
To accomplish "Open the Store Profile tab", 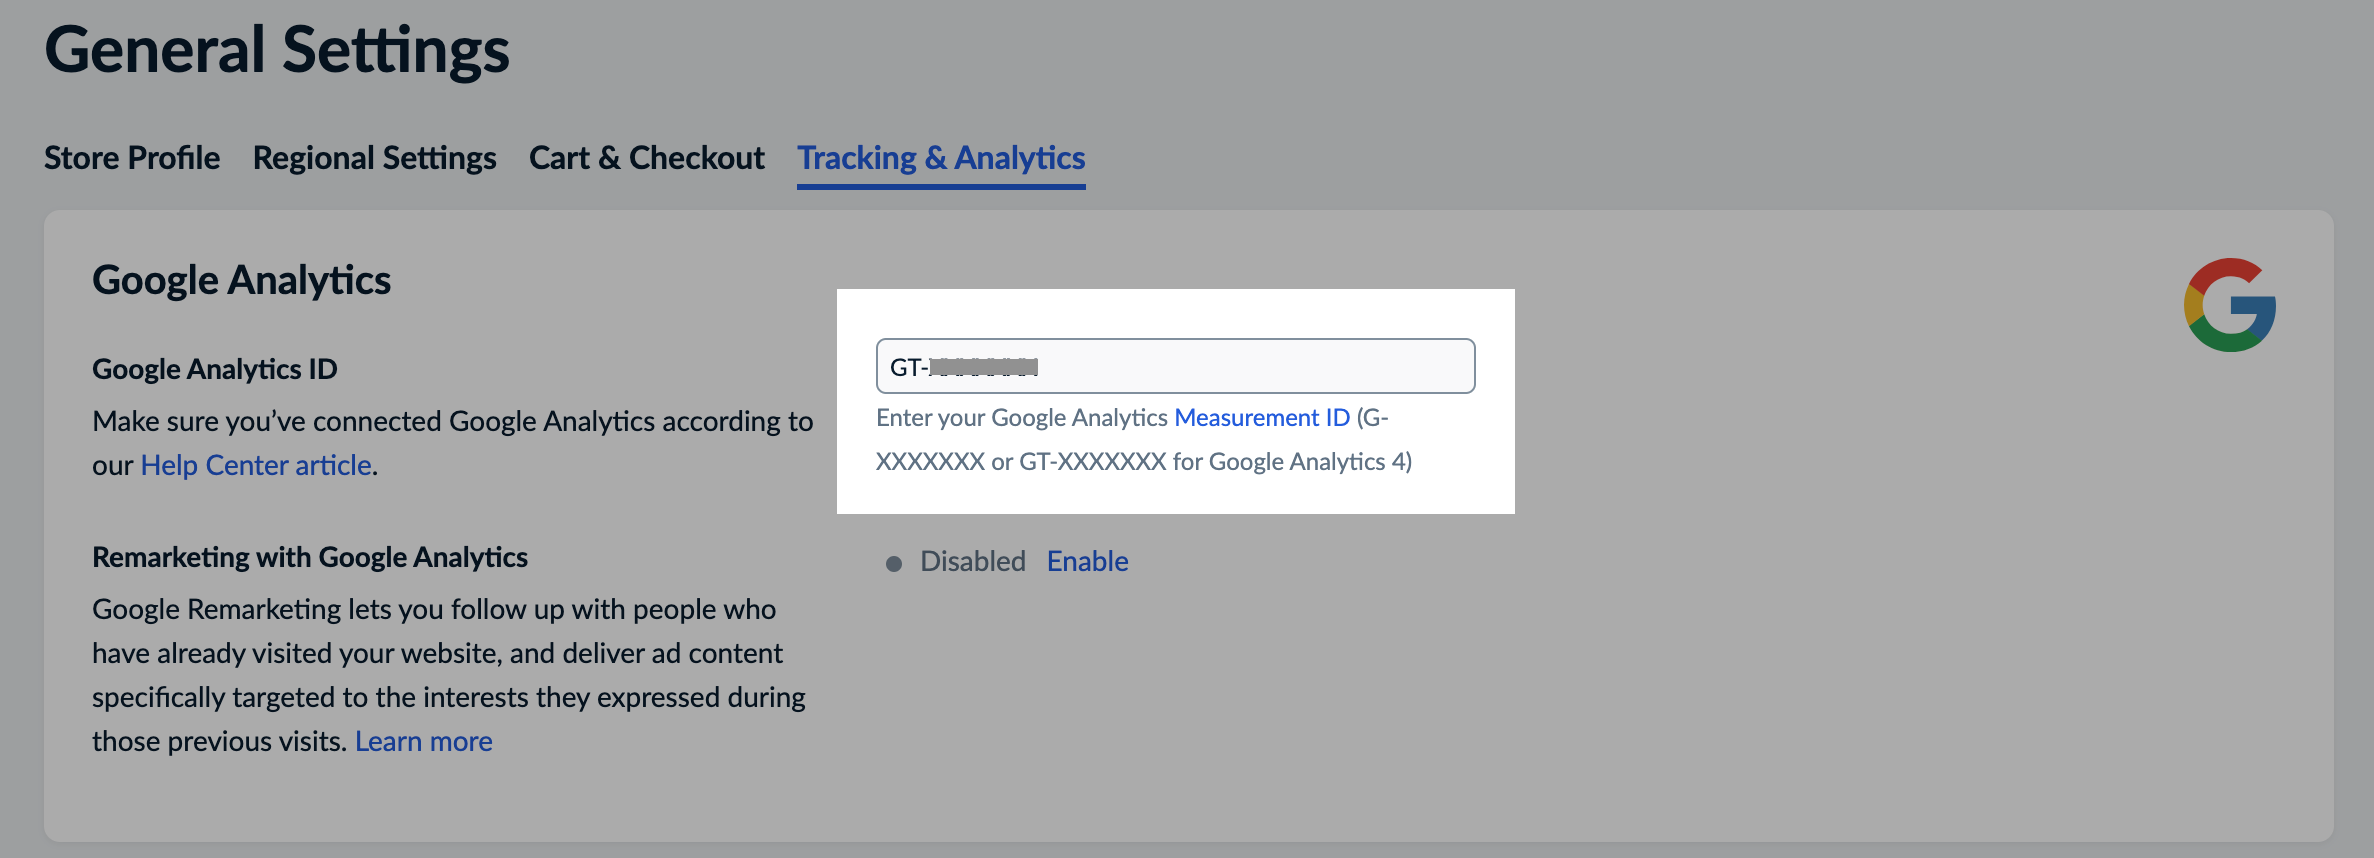I will 132,158.
